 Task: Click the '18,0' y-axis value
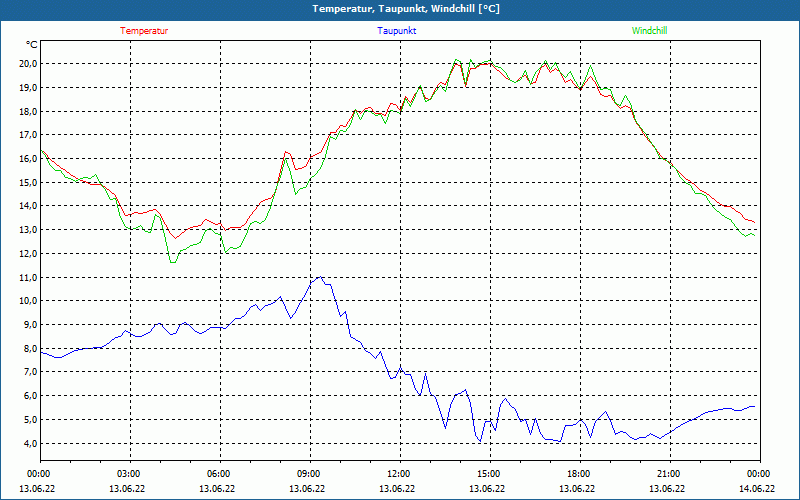[28, 111]
